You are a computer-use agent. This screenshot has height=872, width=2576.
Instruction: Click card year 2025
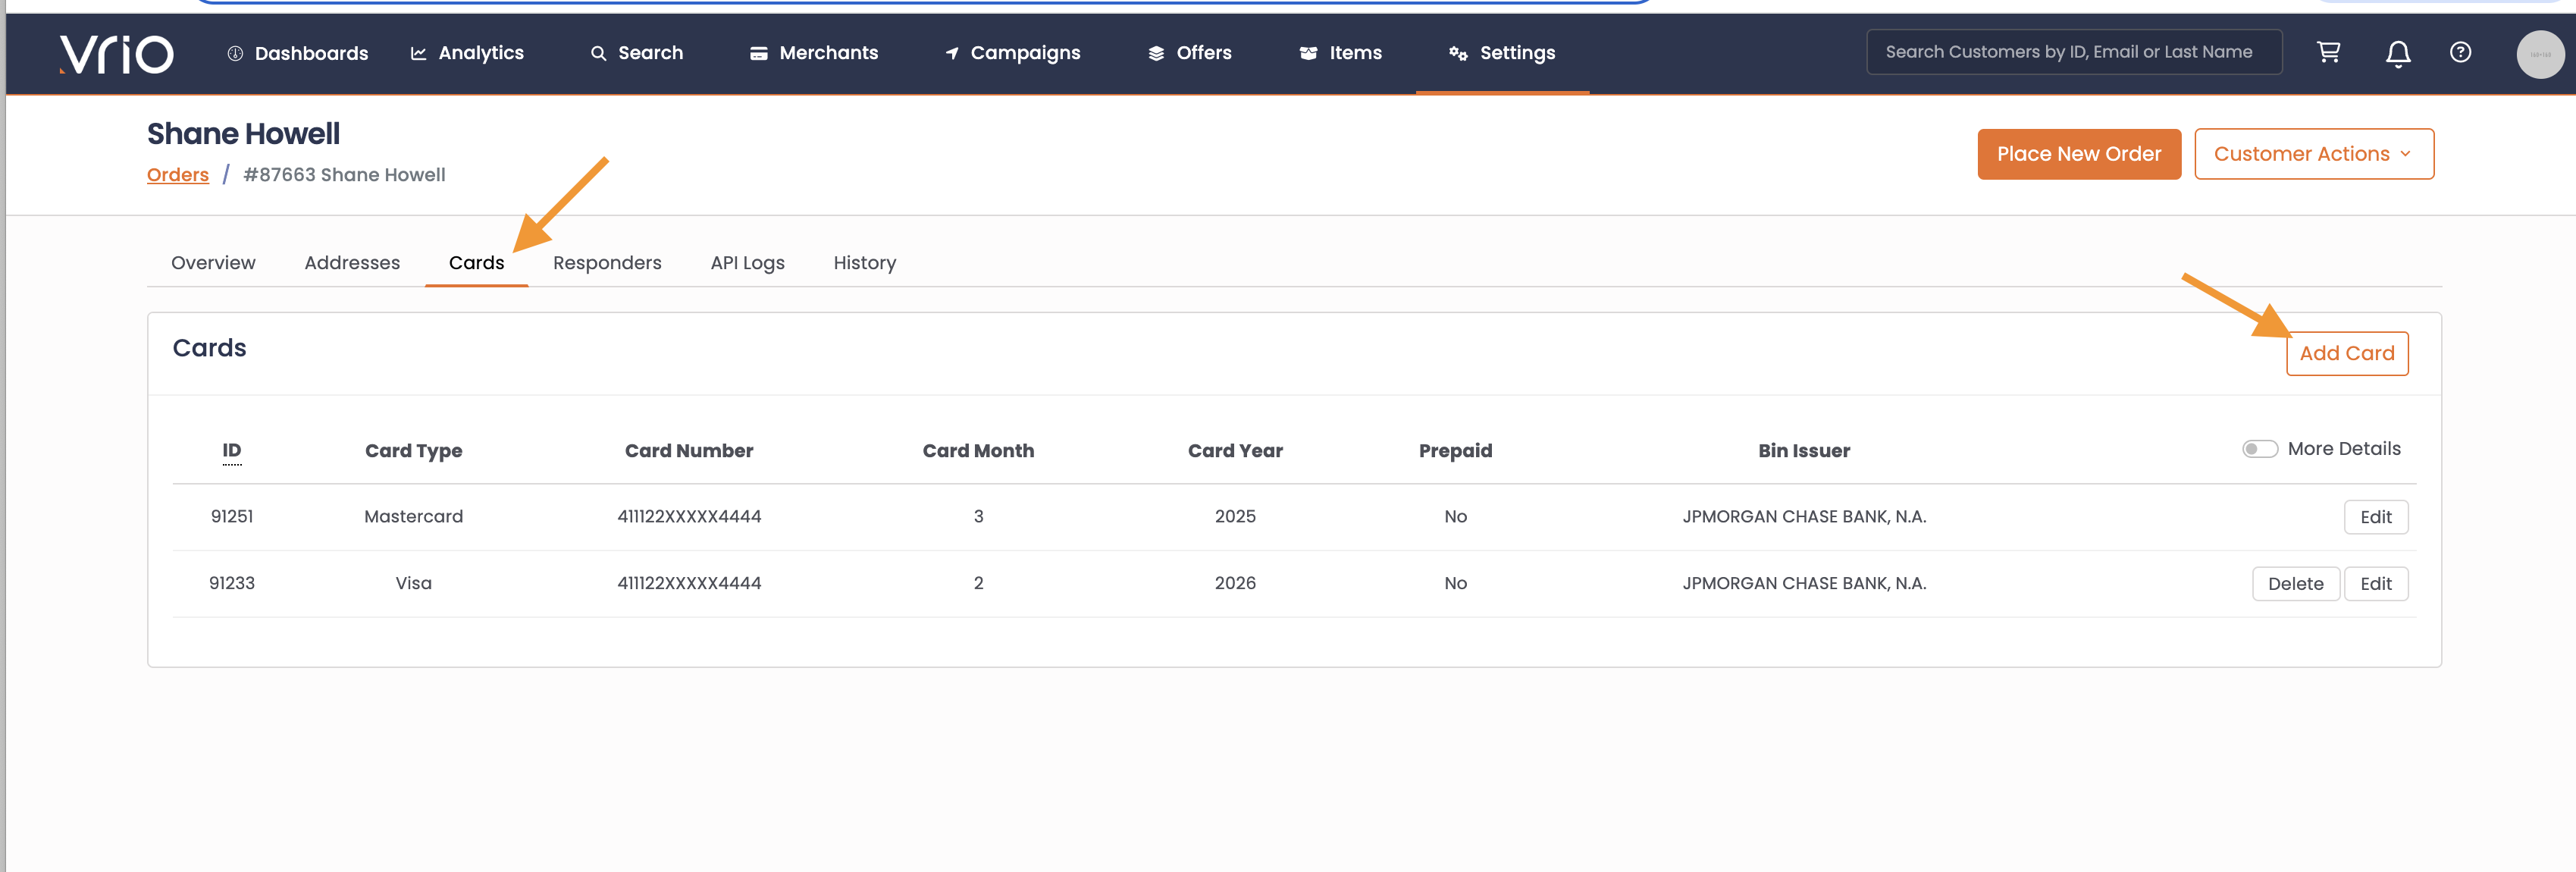(x=1235, y=517)
